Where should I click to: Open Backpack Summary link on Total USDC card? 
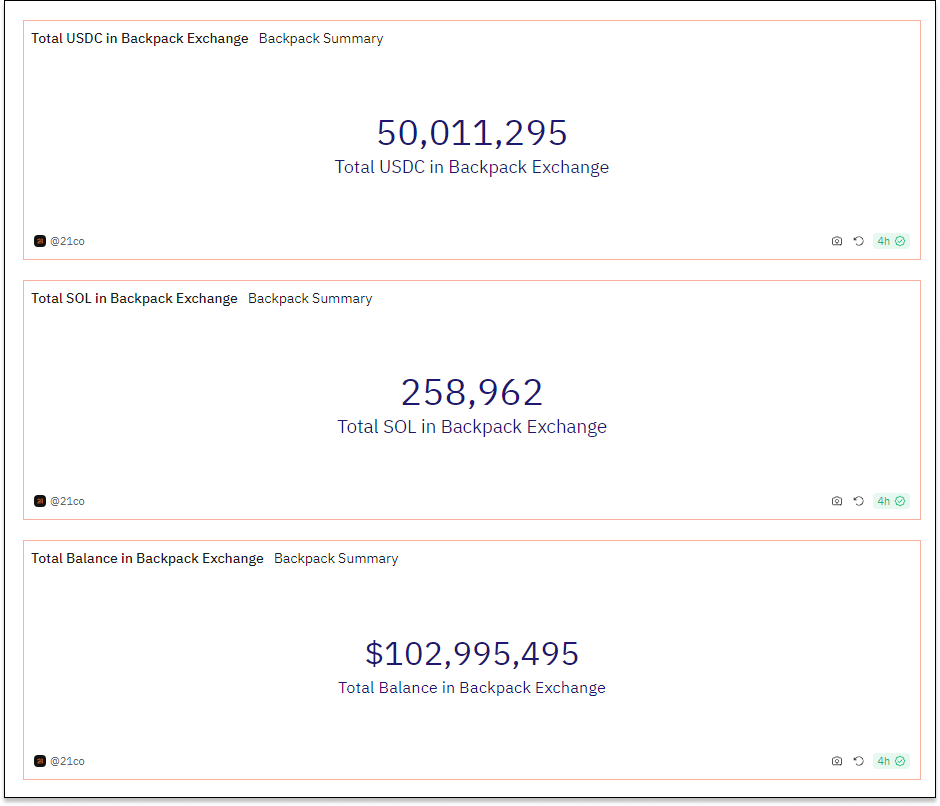tap(321, 38)
